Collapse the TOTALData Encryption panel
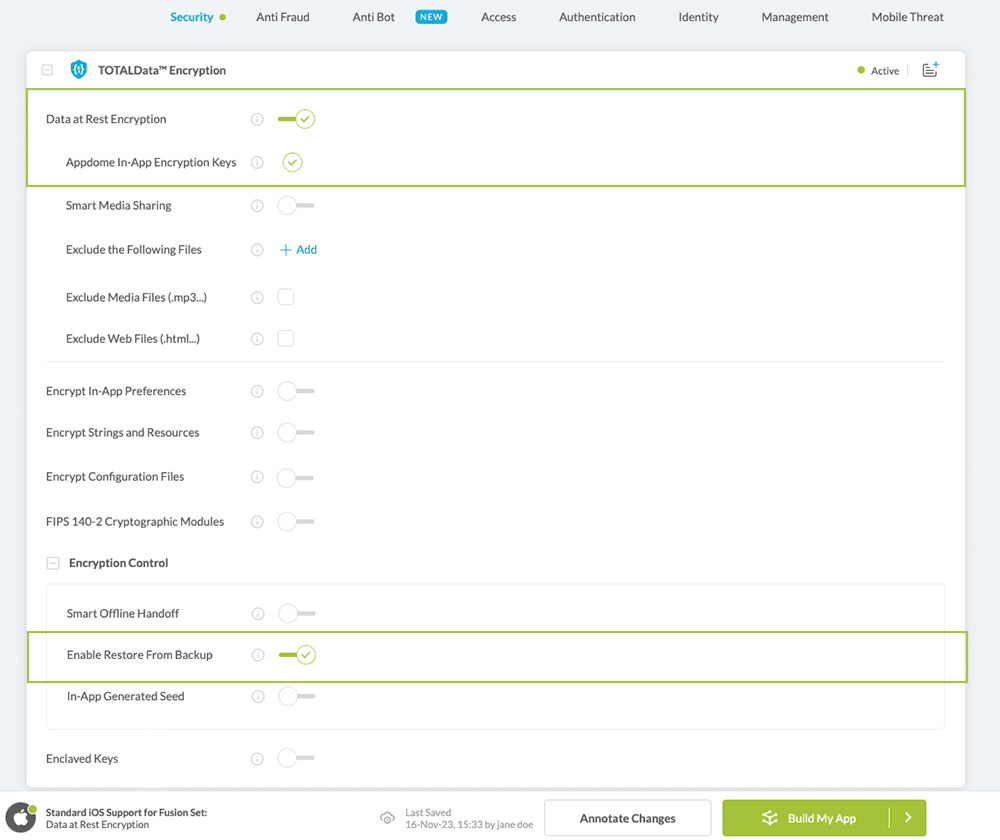1000x840 pixels. pyautogui.click(x=46, y=70)
